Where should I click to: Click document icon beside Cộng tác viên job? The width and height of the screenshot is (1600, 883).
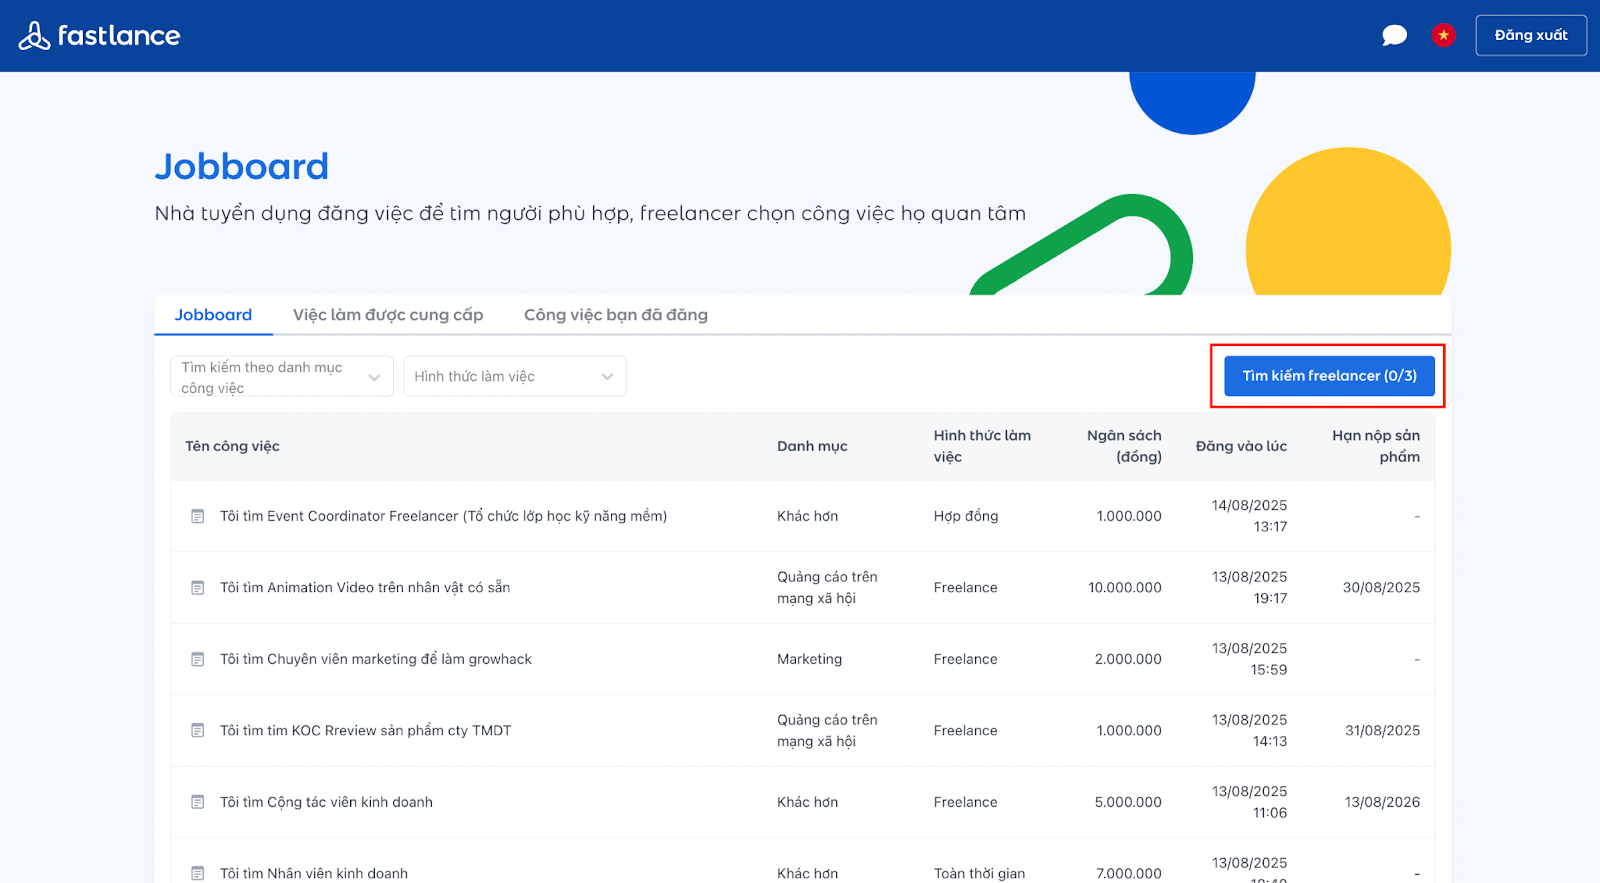pyautogui.click(x=198, y=802)
